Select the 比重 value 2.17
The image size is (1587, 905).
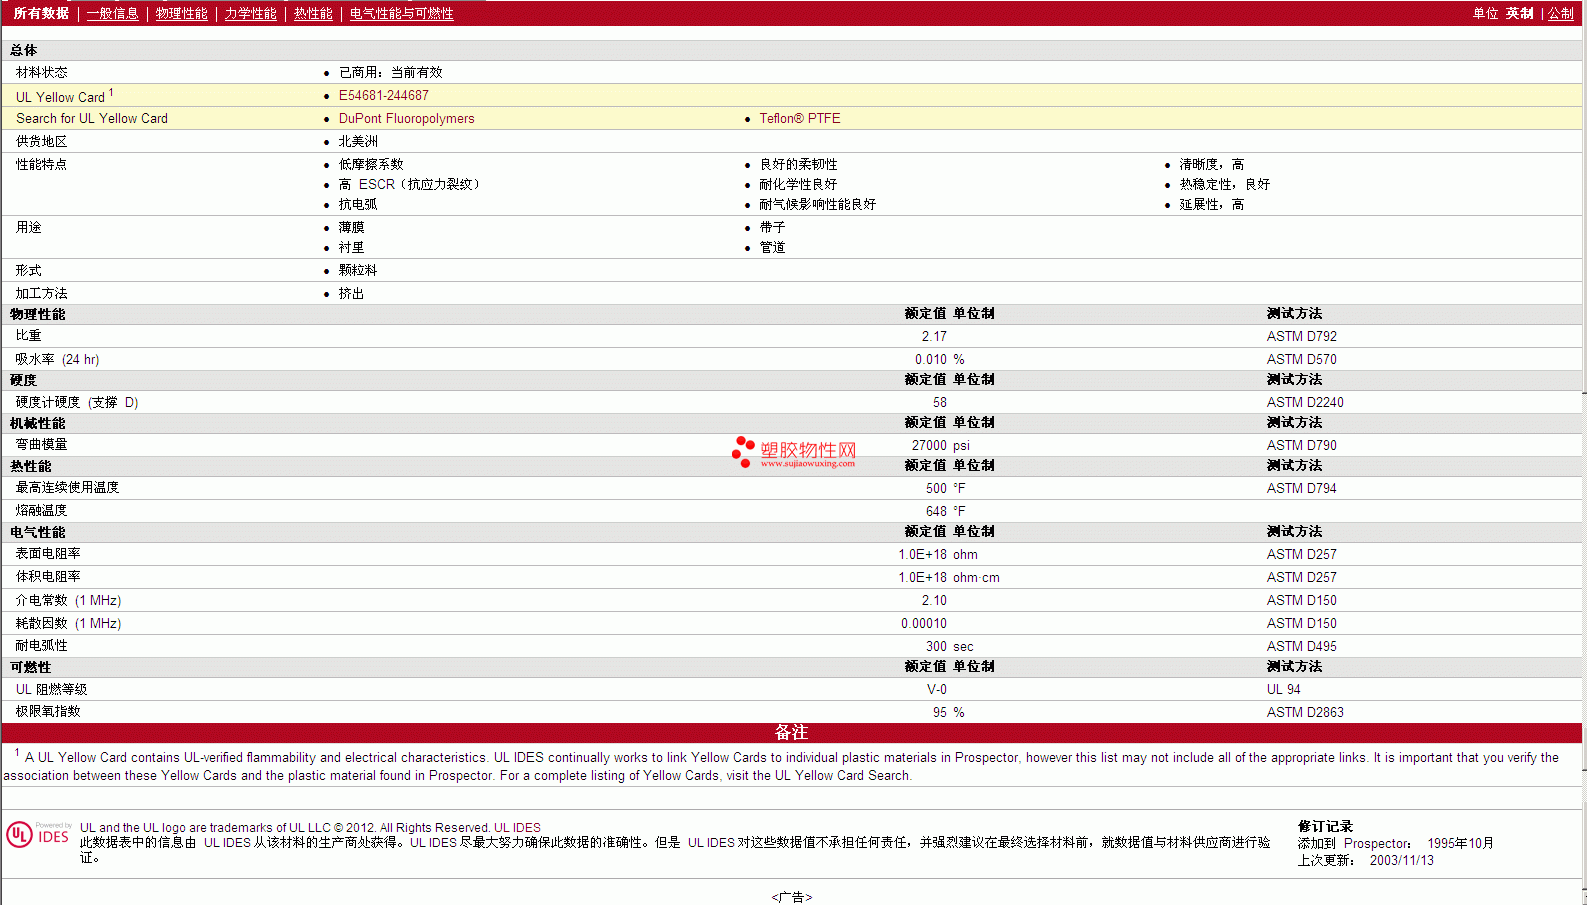coord(934,336)
